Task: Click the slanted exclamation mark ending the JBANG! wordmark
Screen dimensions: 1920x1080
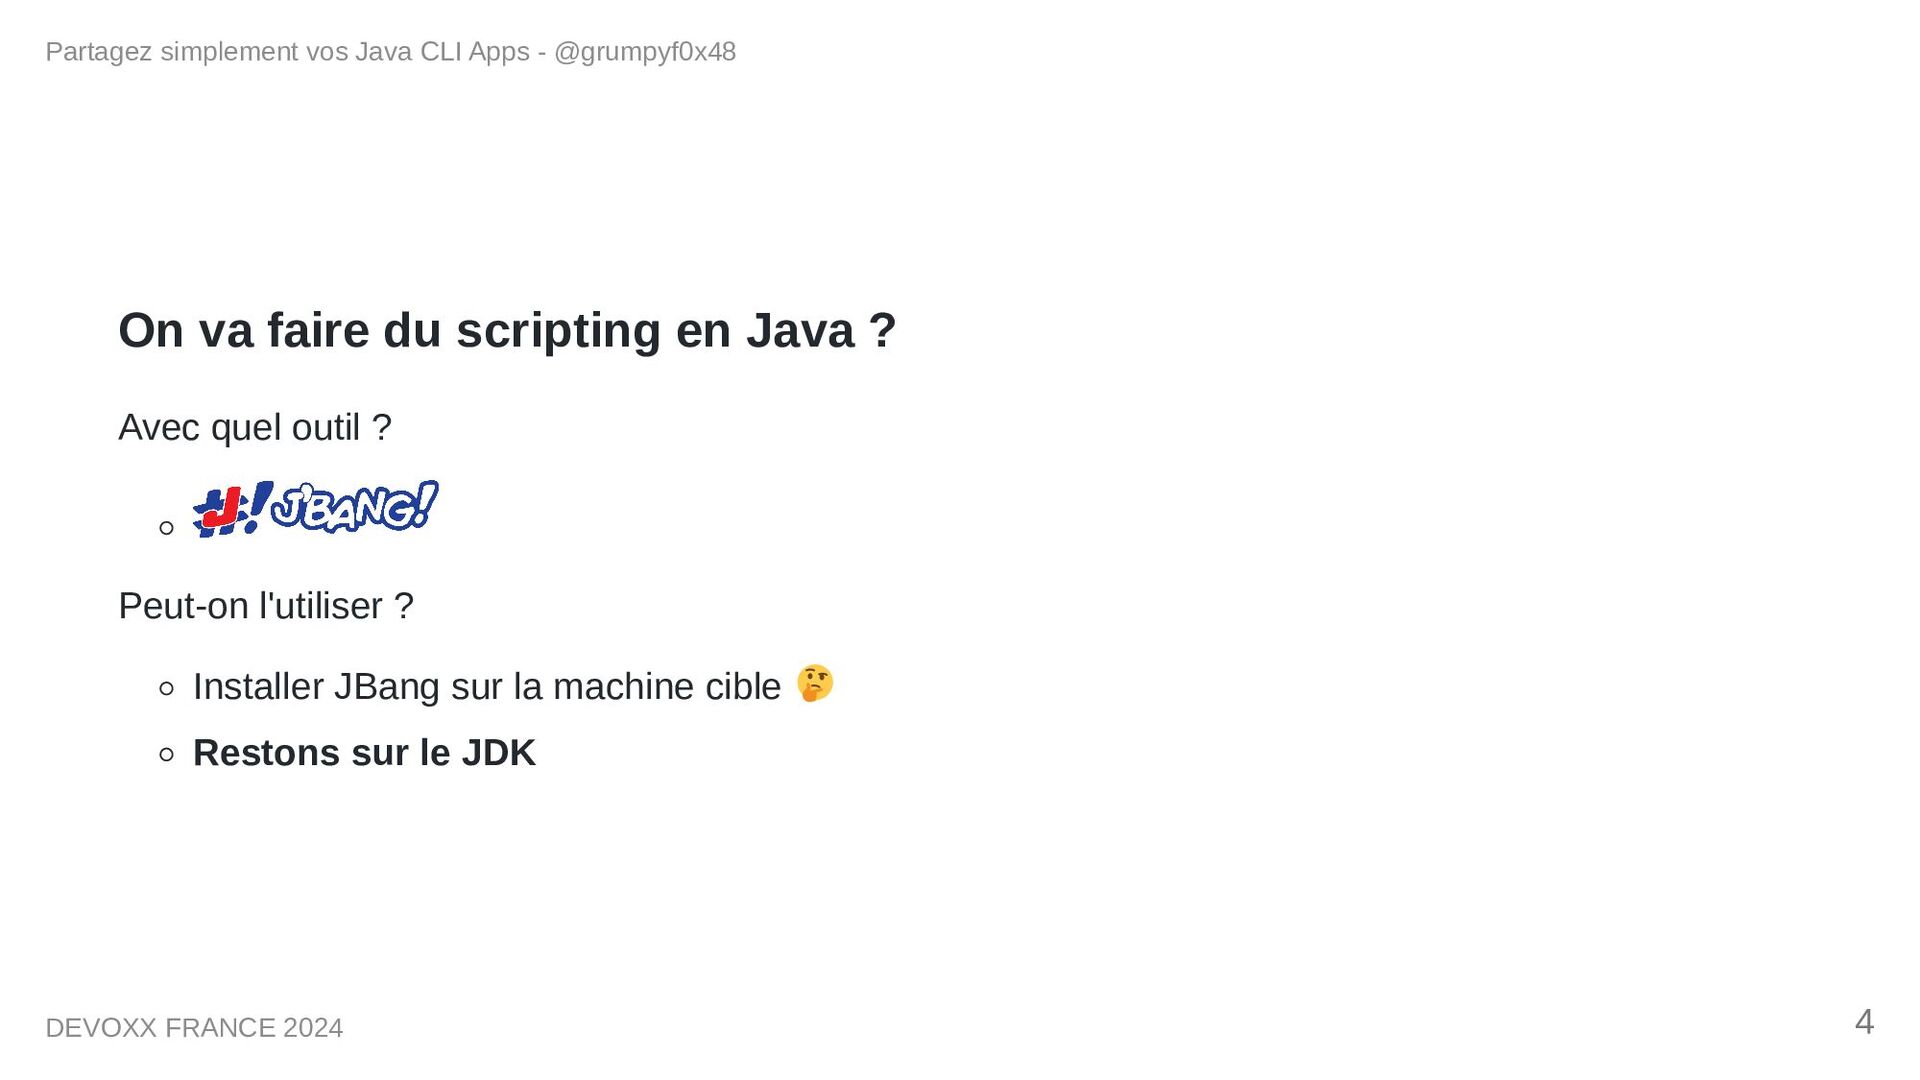Action: (426, 503)
